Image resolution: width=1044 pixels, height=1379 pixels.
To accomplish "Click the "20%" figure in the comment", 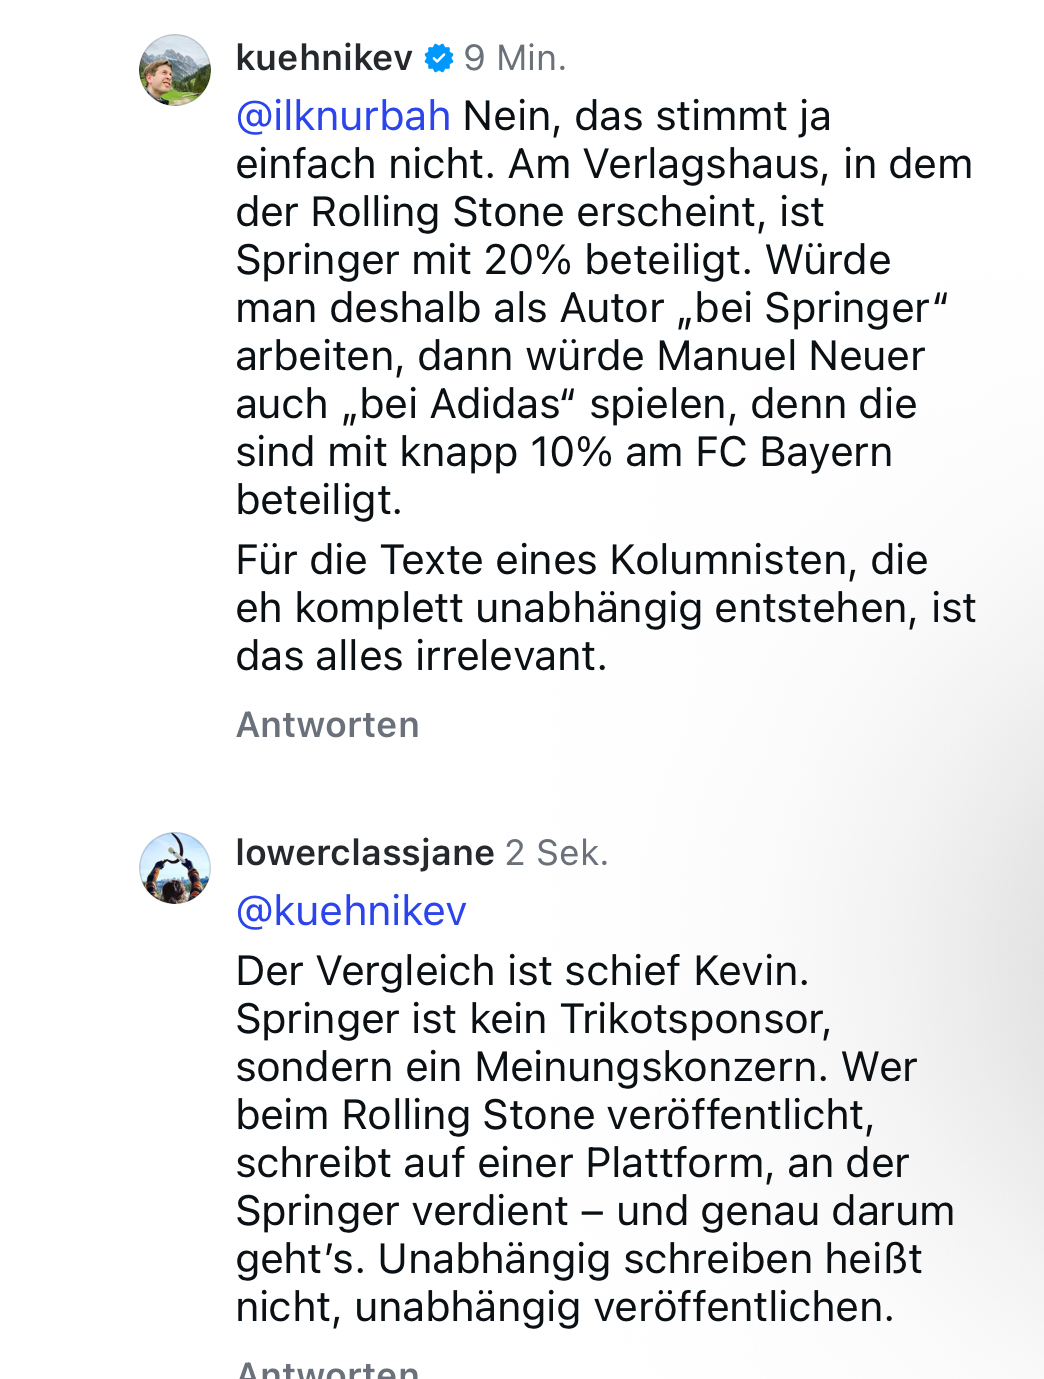I will tap(528, 260).
